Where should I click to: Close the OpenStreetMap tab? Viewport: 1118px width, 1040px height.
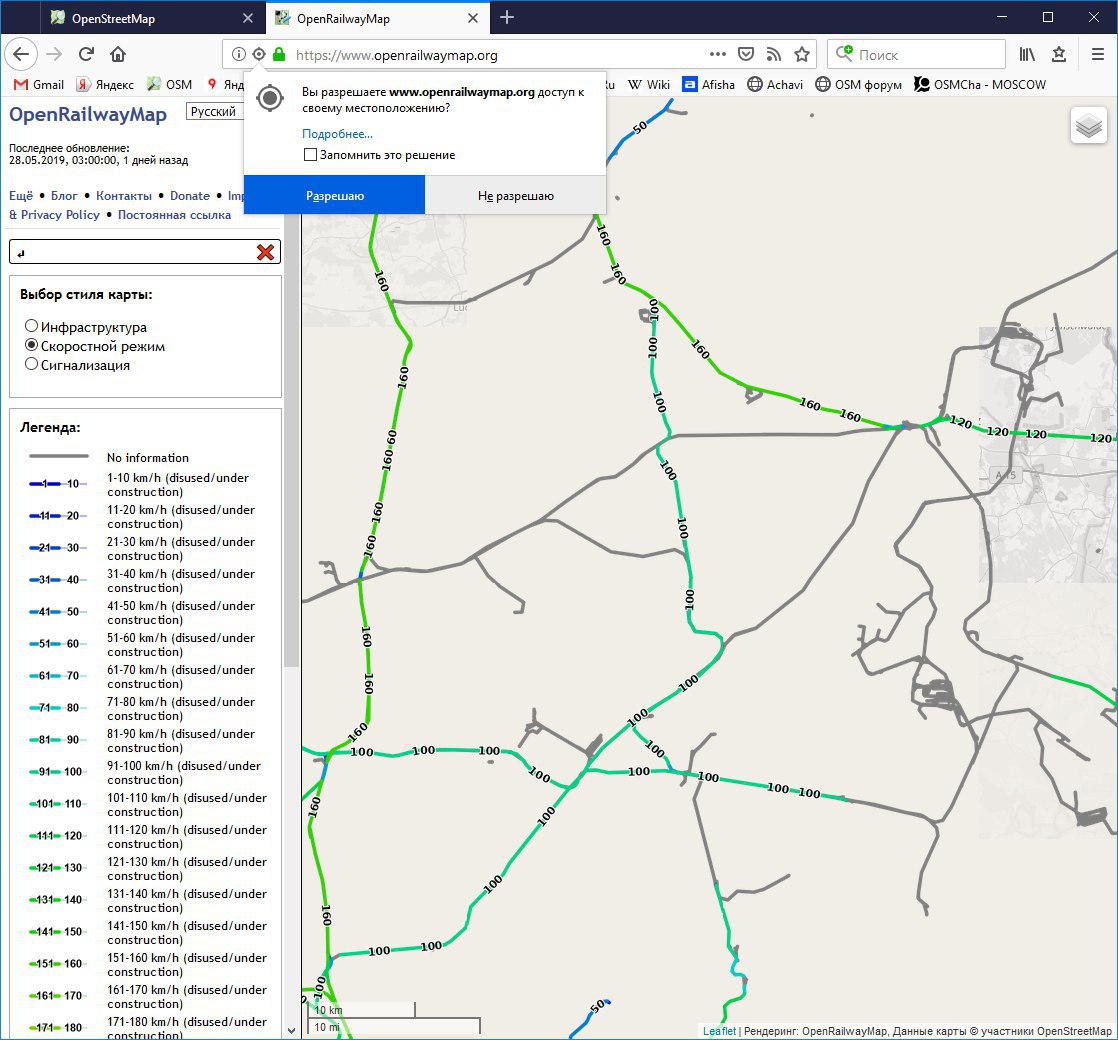click(x=247, y=18)
